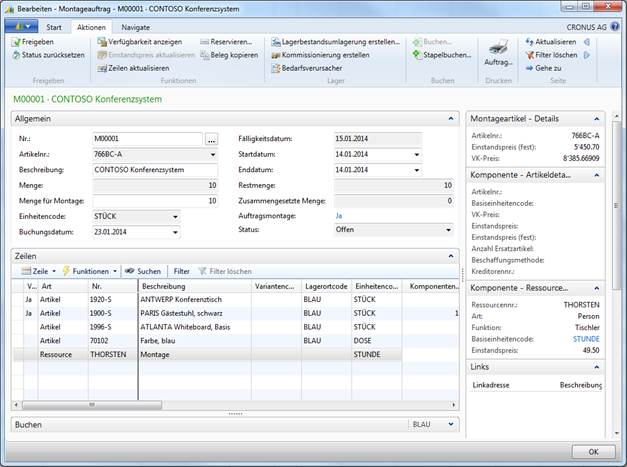Open Buchungsdatum date dropdown

click(175, 232)
